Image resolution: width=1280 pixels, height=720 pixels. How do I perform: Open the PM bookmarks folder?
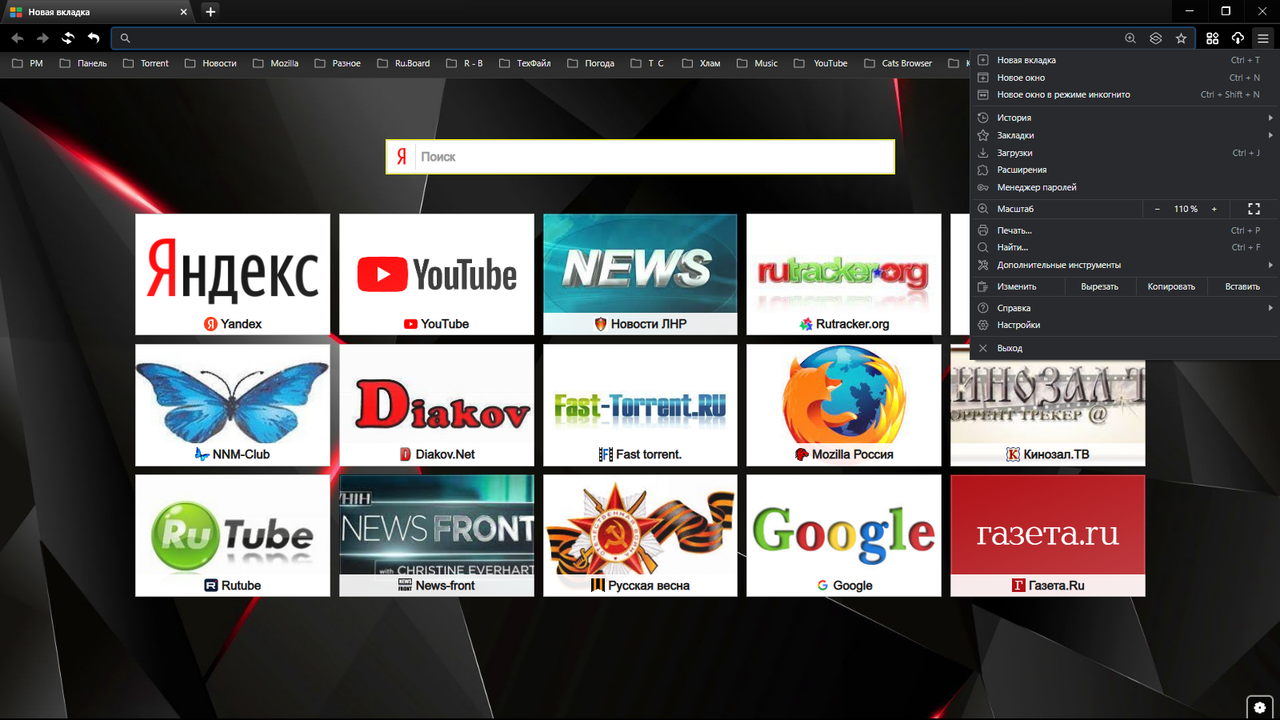(x=27, y=63)
